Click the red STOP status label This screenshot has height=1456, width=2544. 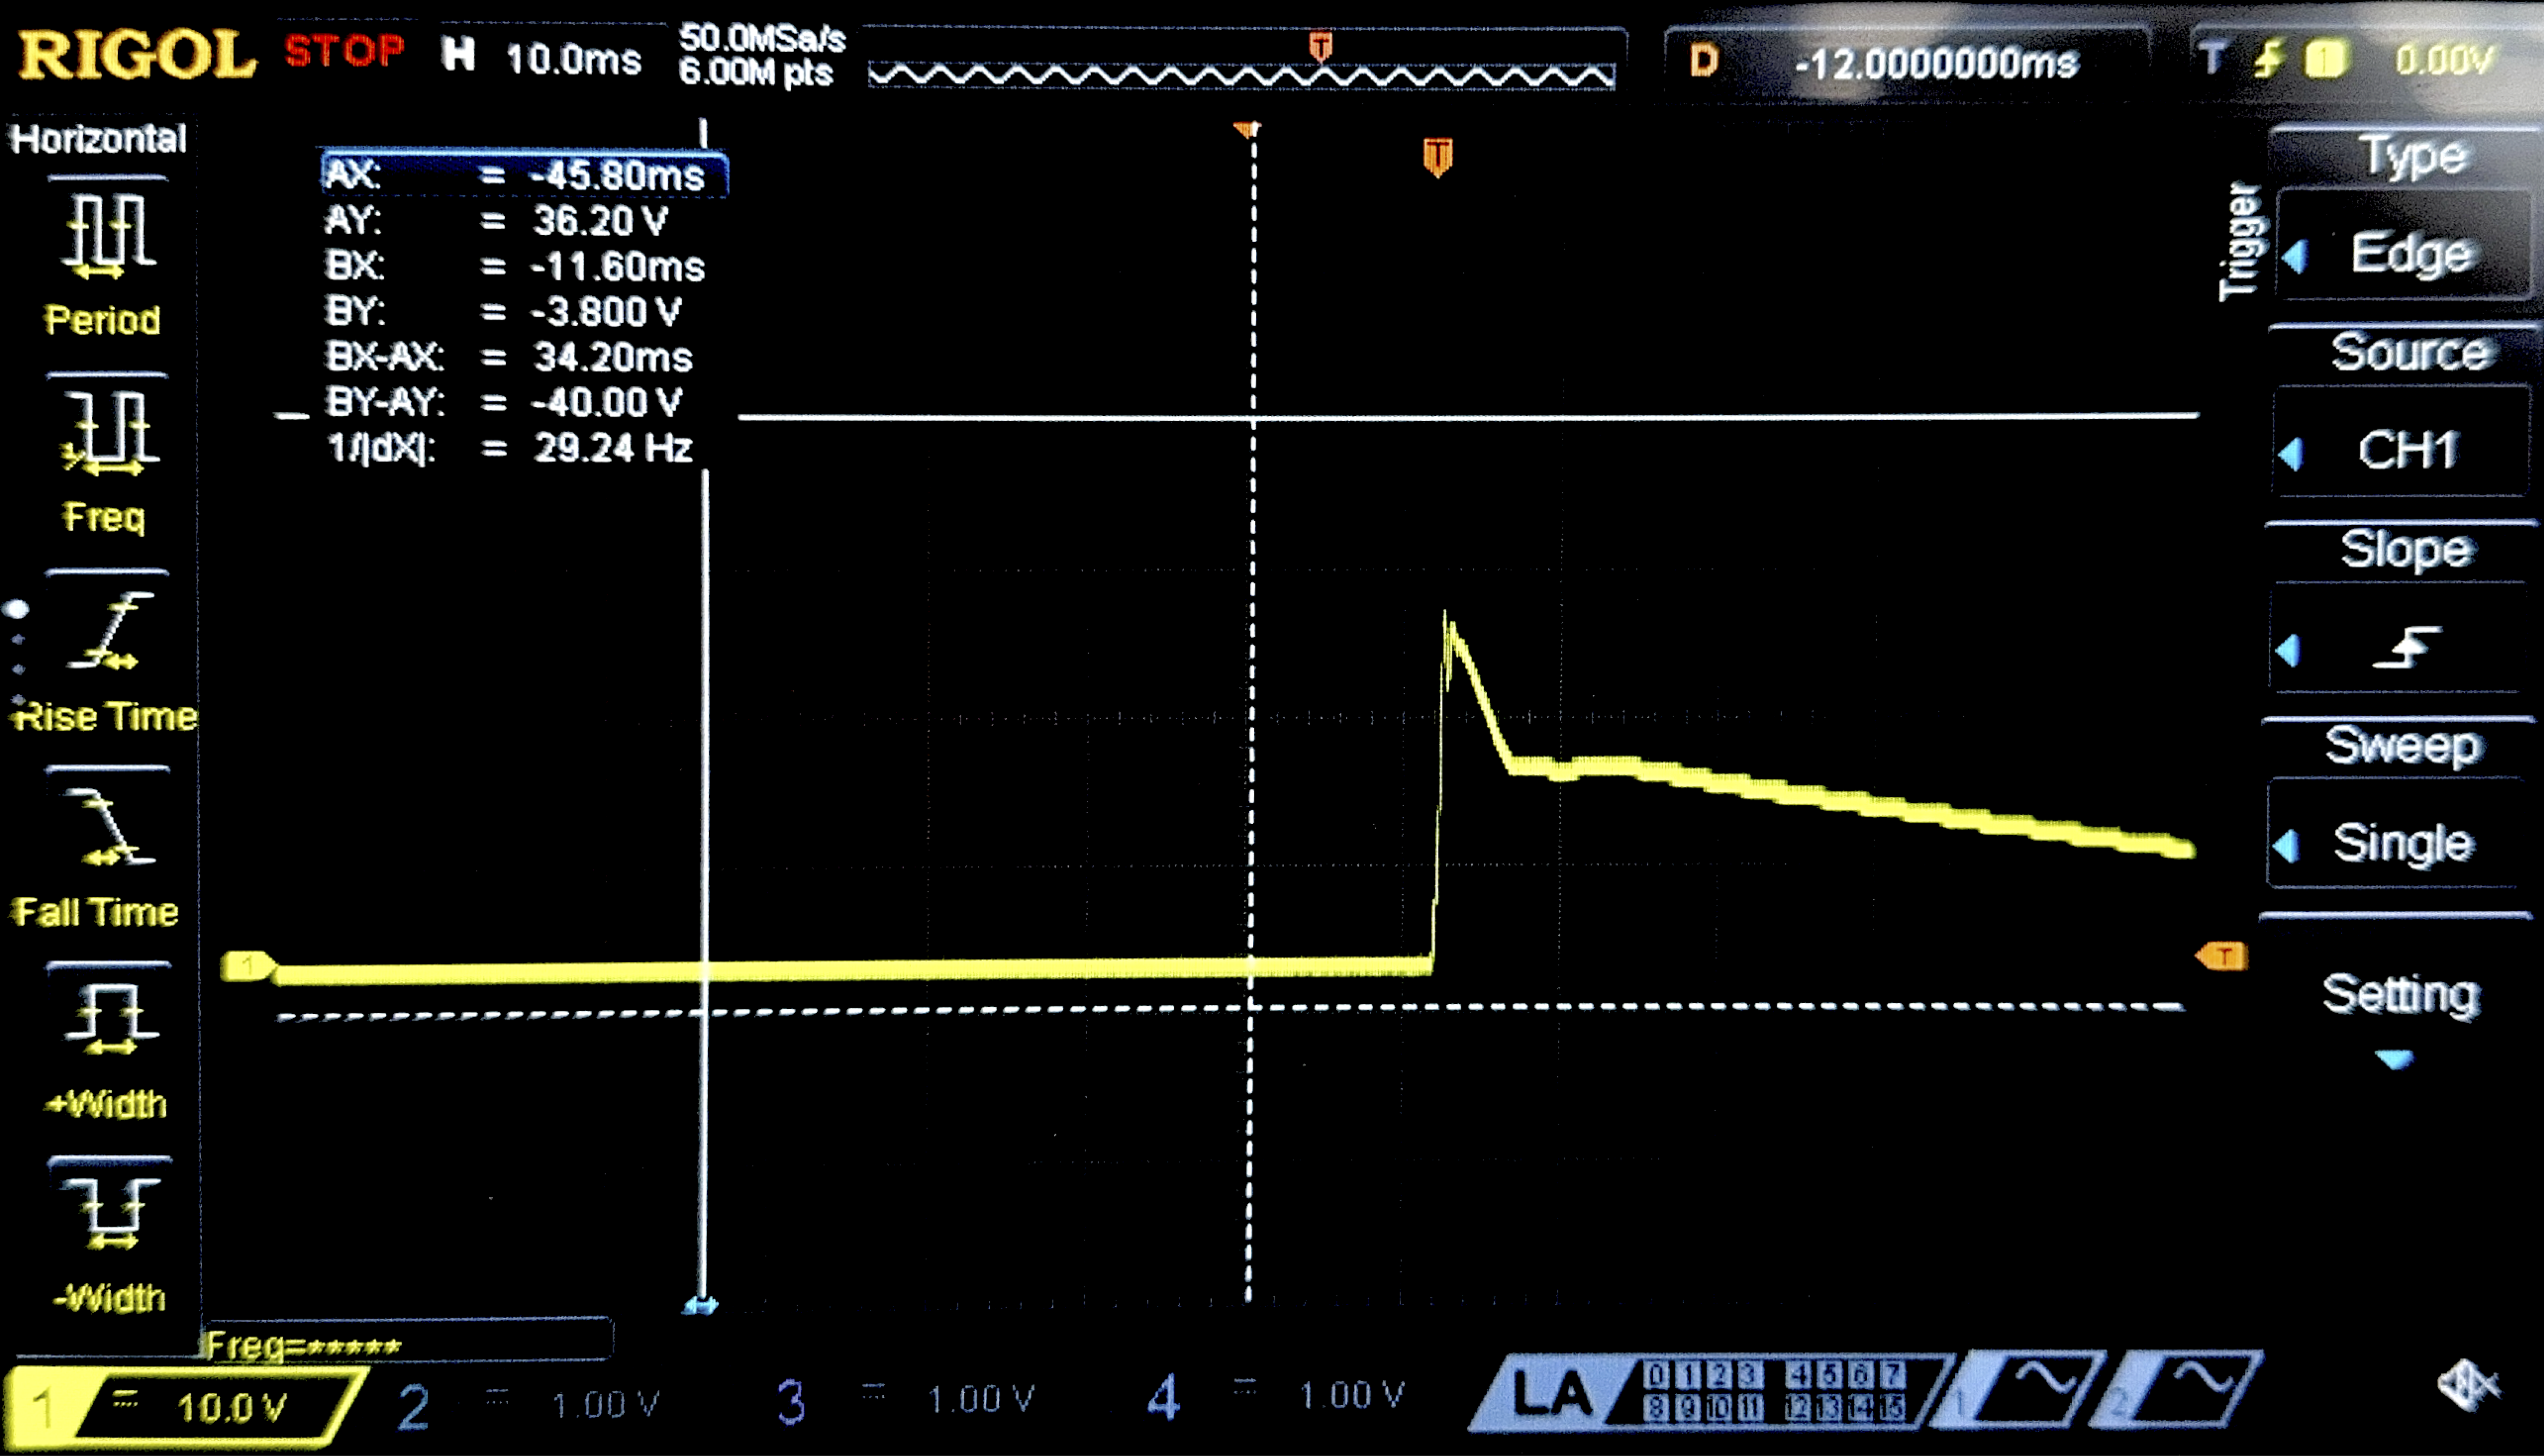344,50
